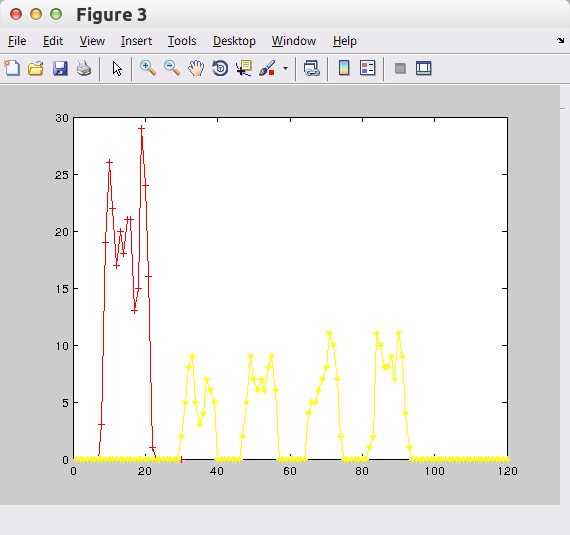Activate the Zoom In magnifier tool
Viewport: 570px width, 535px height.
point(148,68)
